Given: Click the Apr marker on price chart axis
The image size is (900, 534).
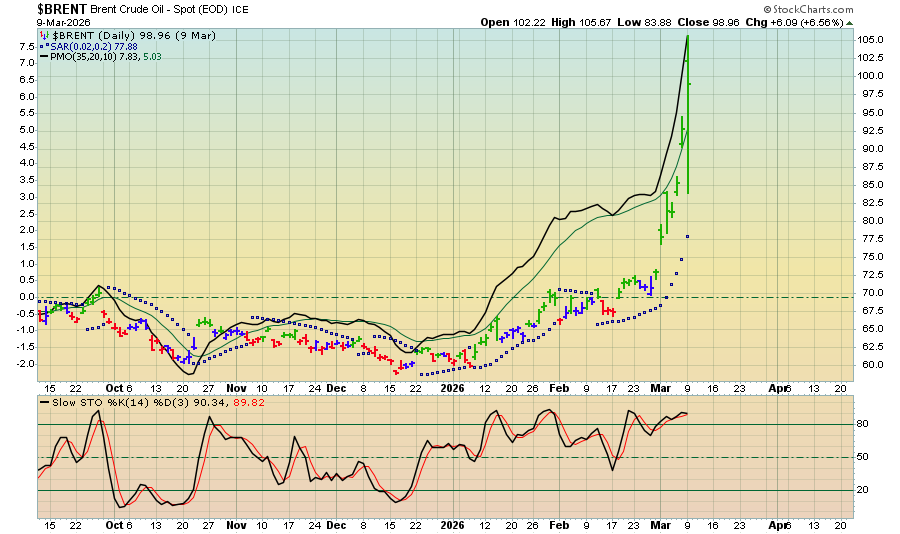Looking at the screenshot, I should (x=778, y=387).
